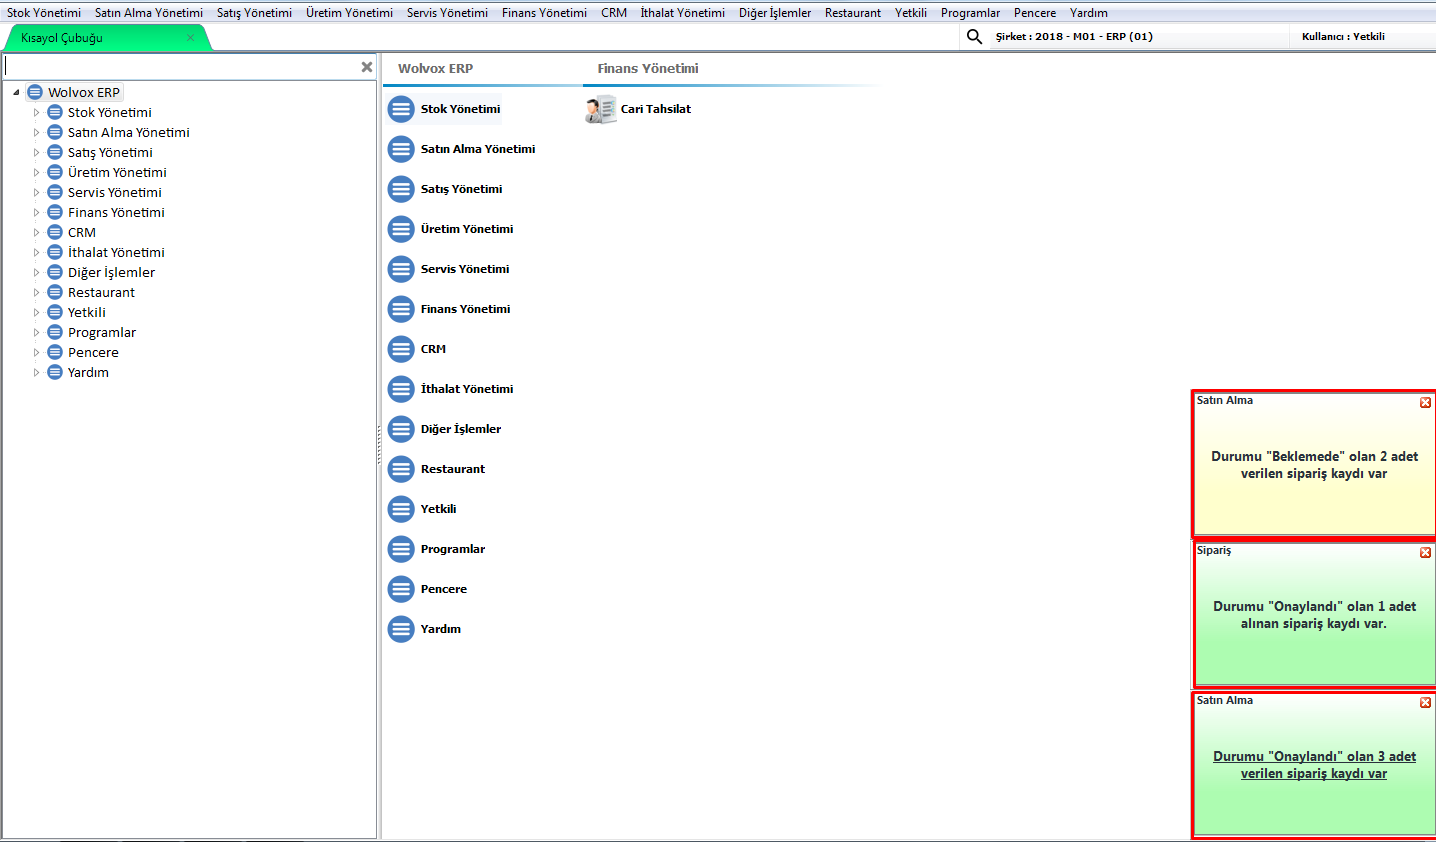The image size is (1436, 842).
Task: Expand Satış Yönetimi tree node
Action: click(36, 152)
